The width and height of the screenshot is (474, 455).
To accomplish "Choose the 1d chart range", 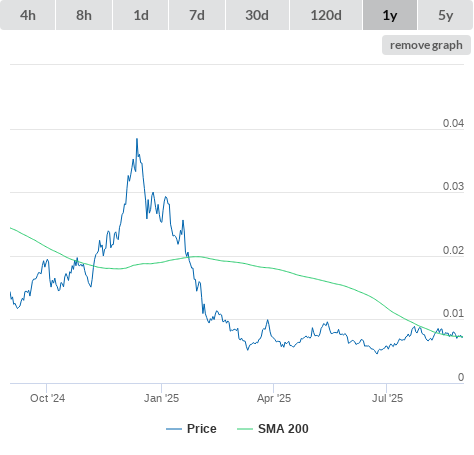I will (x=141, y=15).
